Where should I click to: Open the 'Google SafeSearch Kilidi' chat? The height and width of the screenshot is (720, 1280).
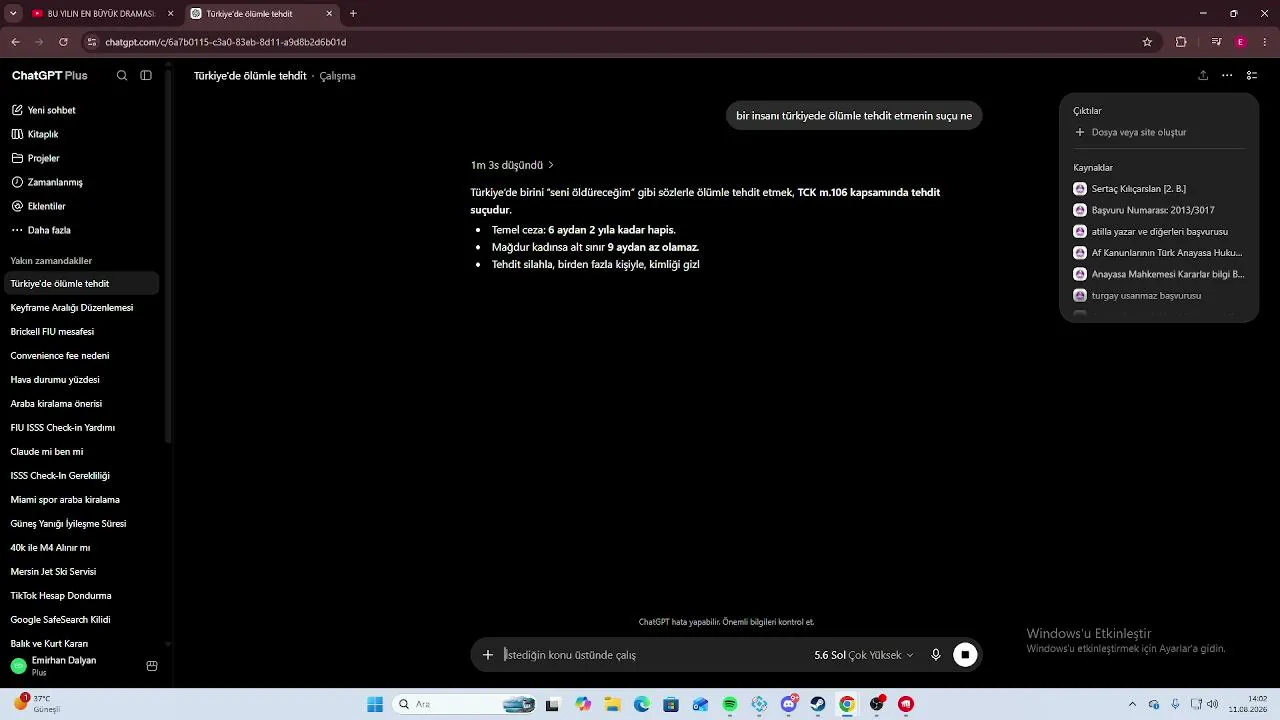(x=80, y=620)
